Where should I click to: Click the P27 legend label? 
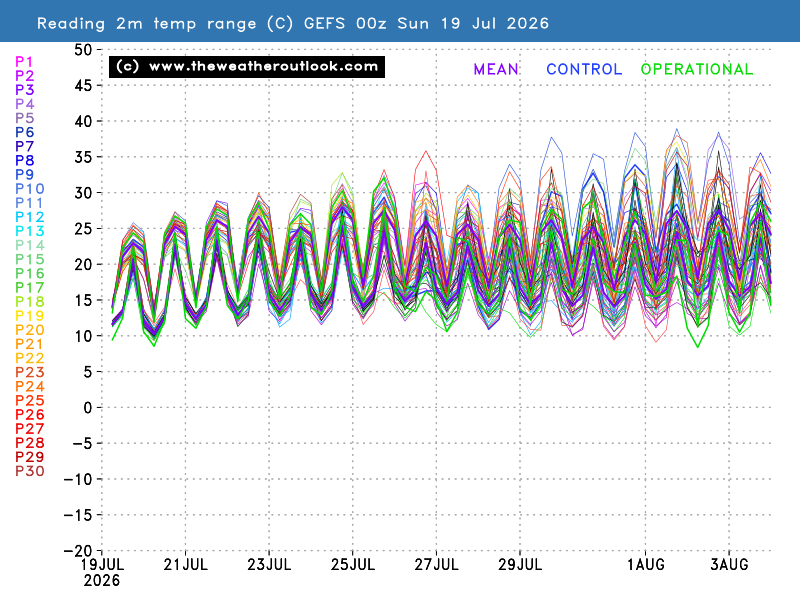tap(30, 429)
